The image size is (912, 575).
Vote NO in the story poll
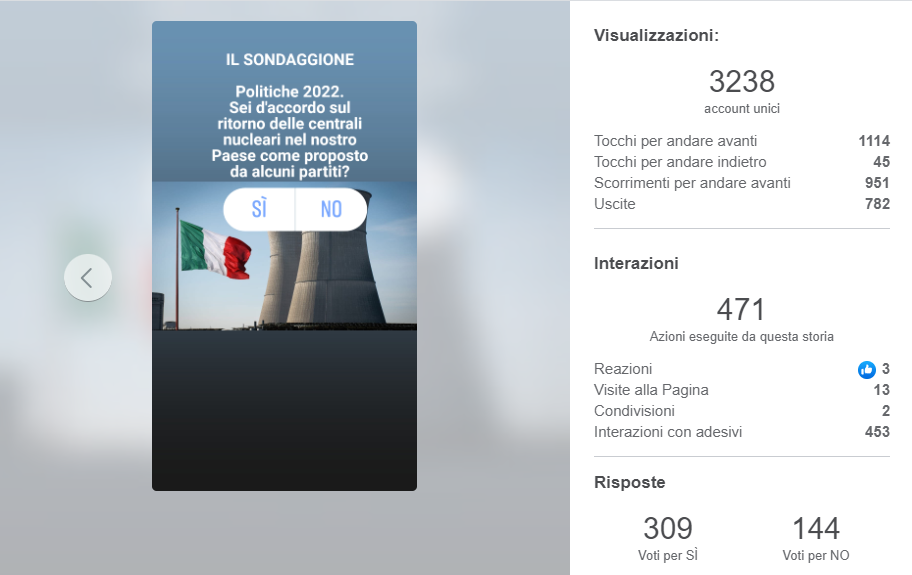[x=331, y=209]
